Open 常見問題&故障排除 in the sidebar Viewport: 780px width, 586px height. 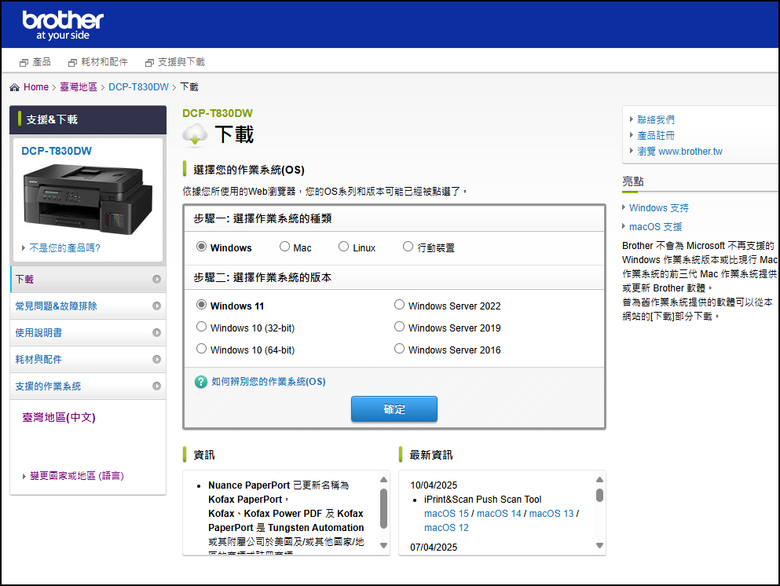(88, 306)
